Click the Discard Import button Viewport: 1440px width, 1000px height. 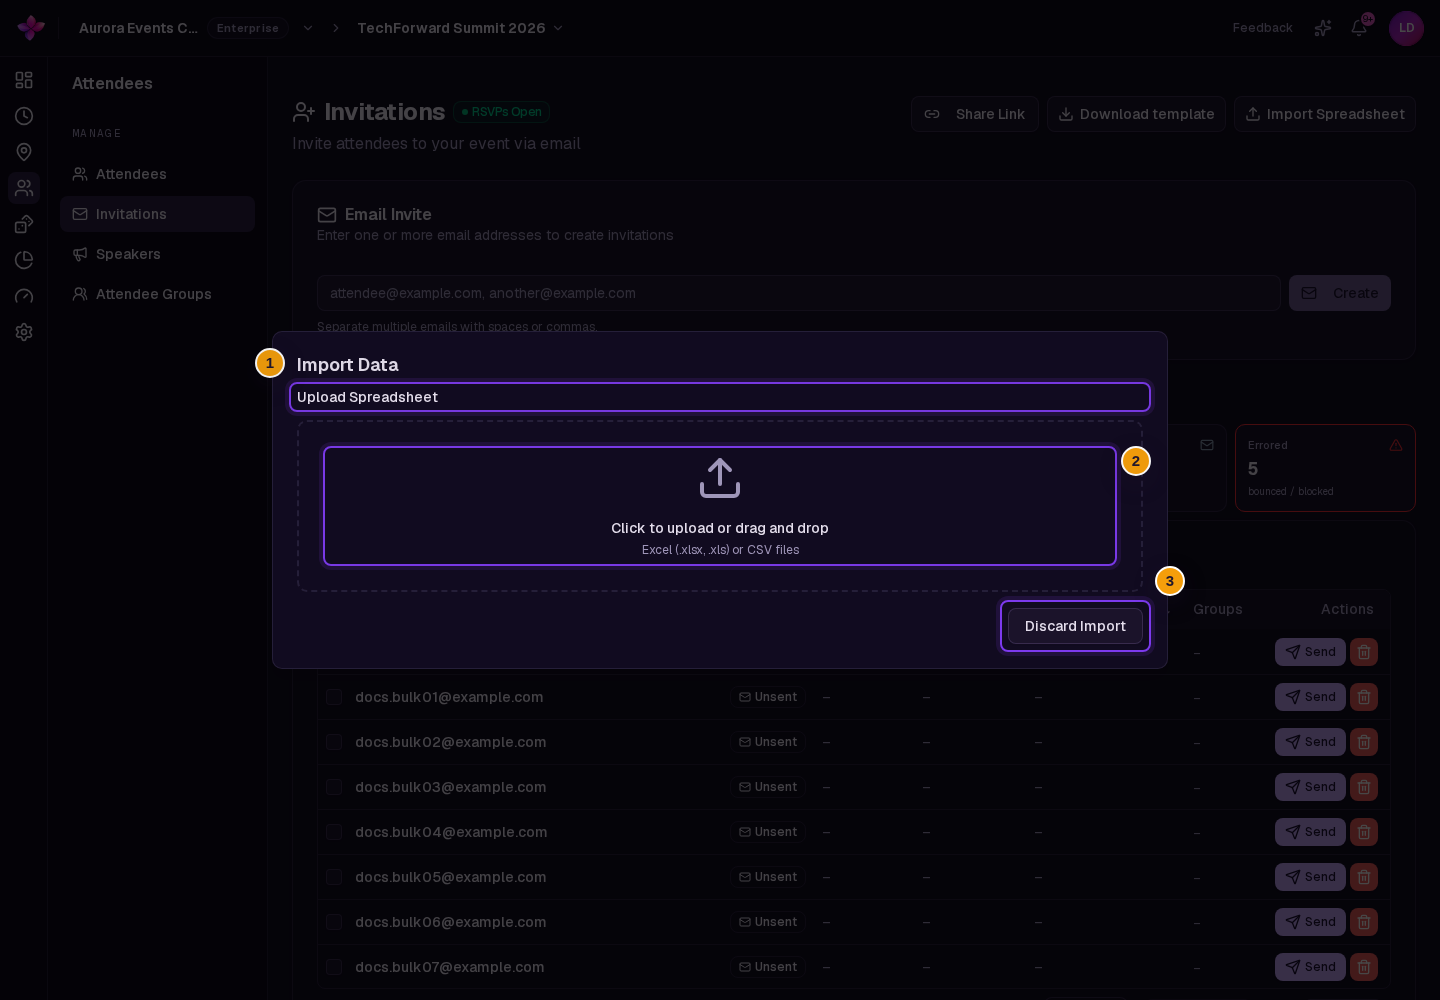tap(1075, 626)
